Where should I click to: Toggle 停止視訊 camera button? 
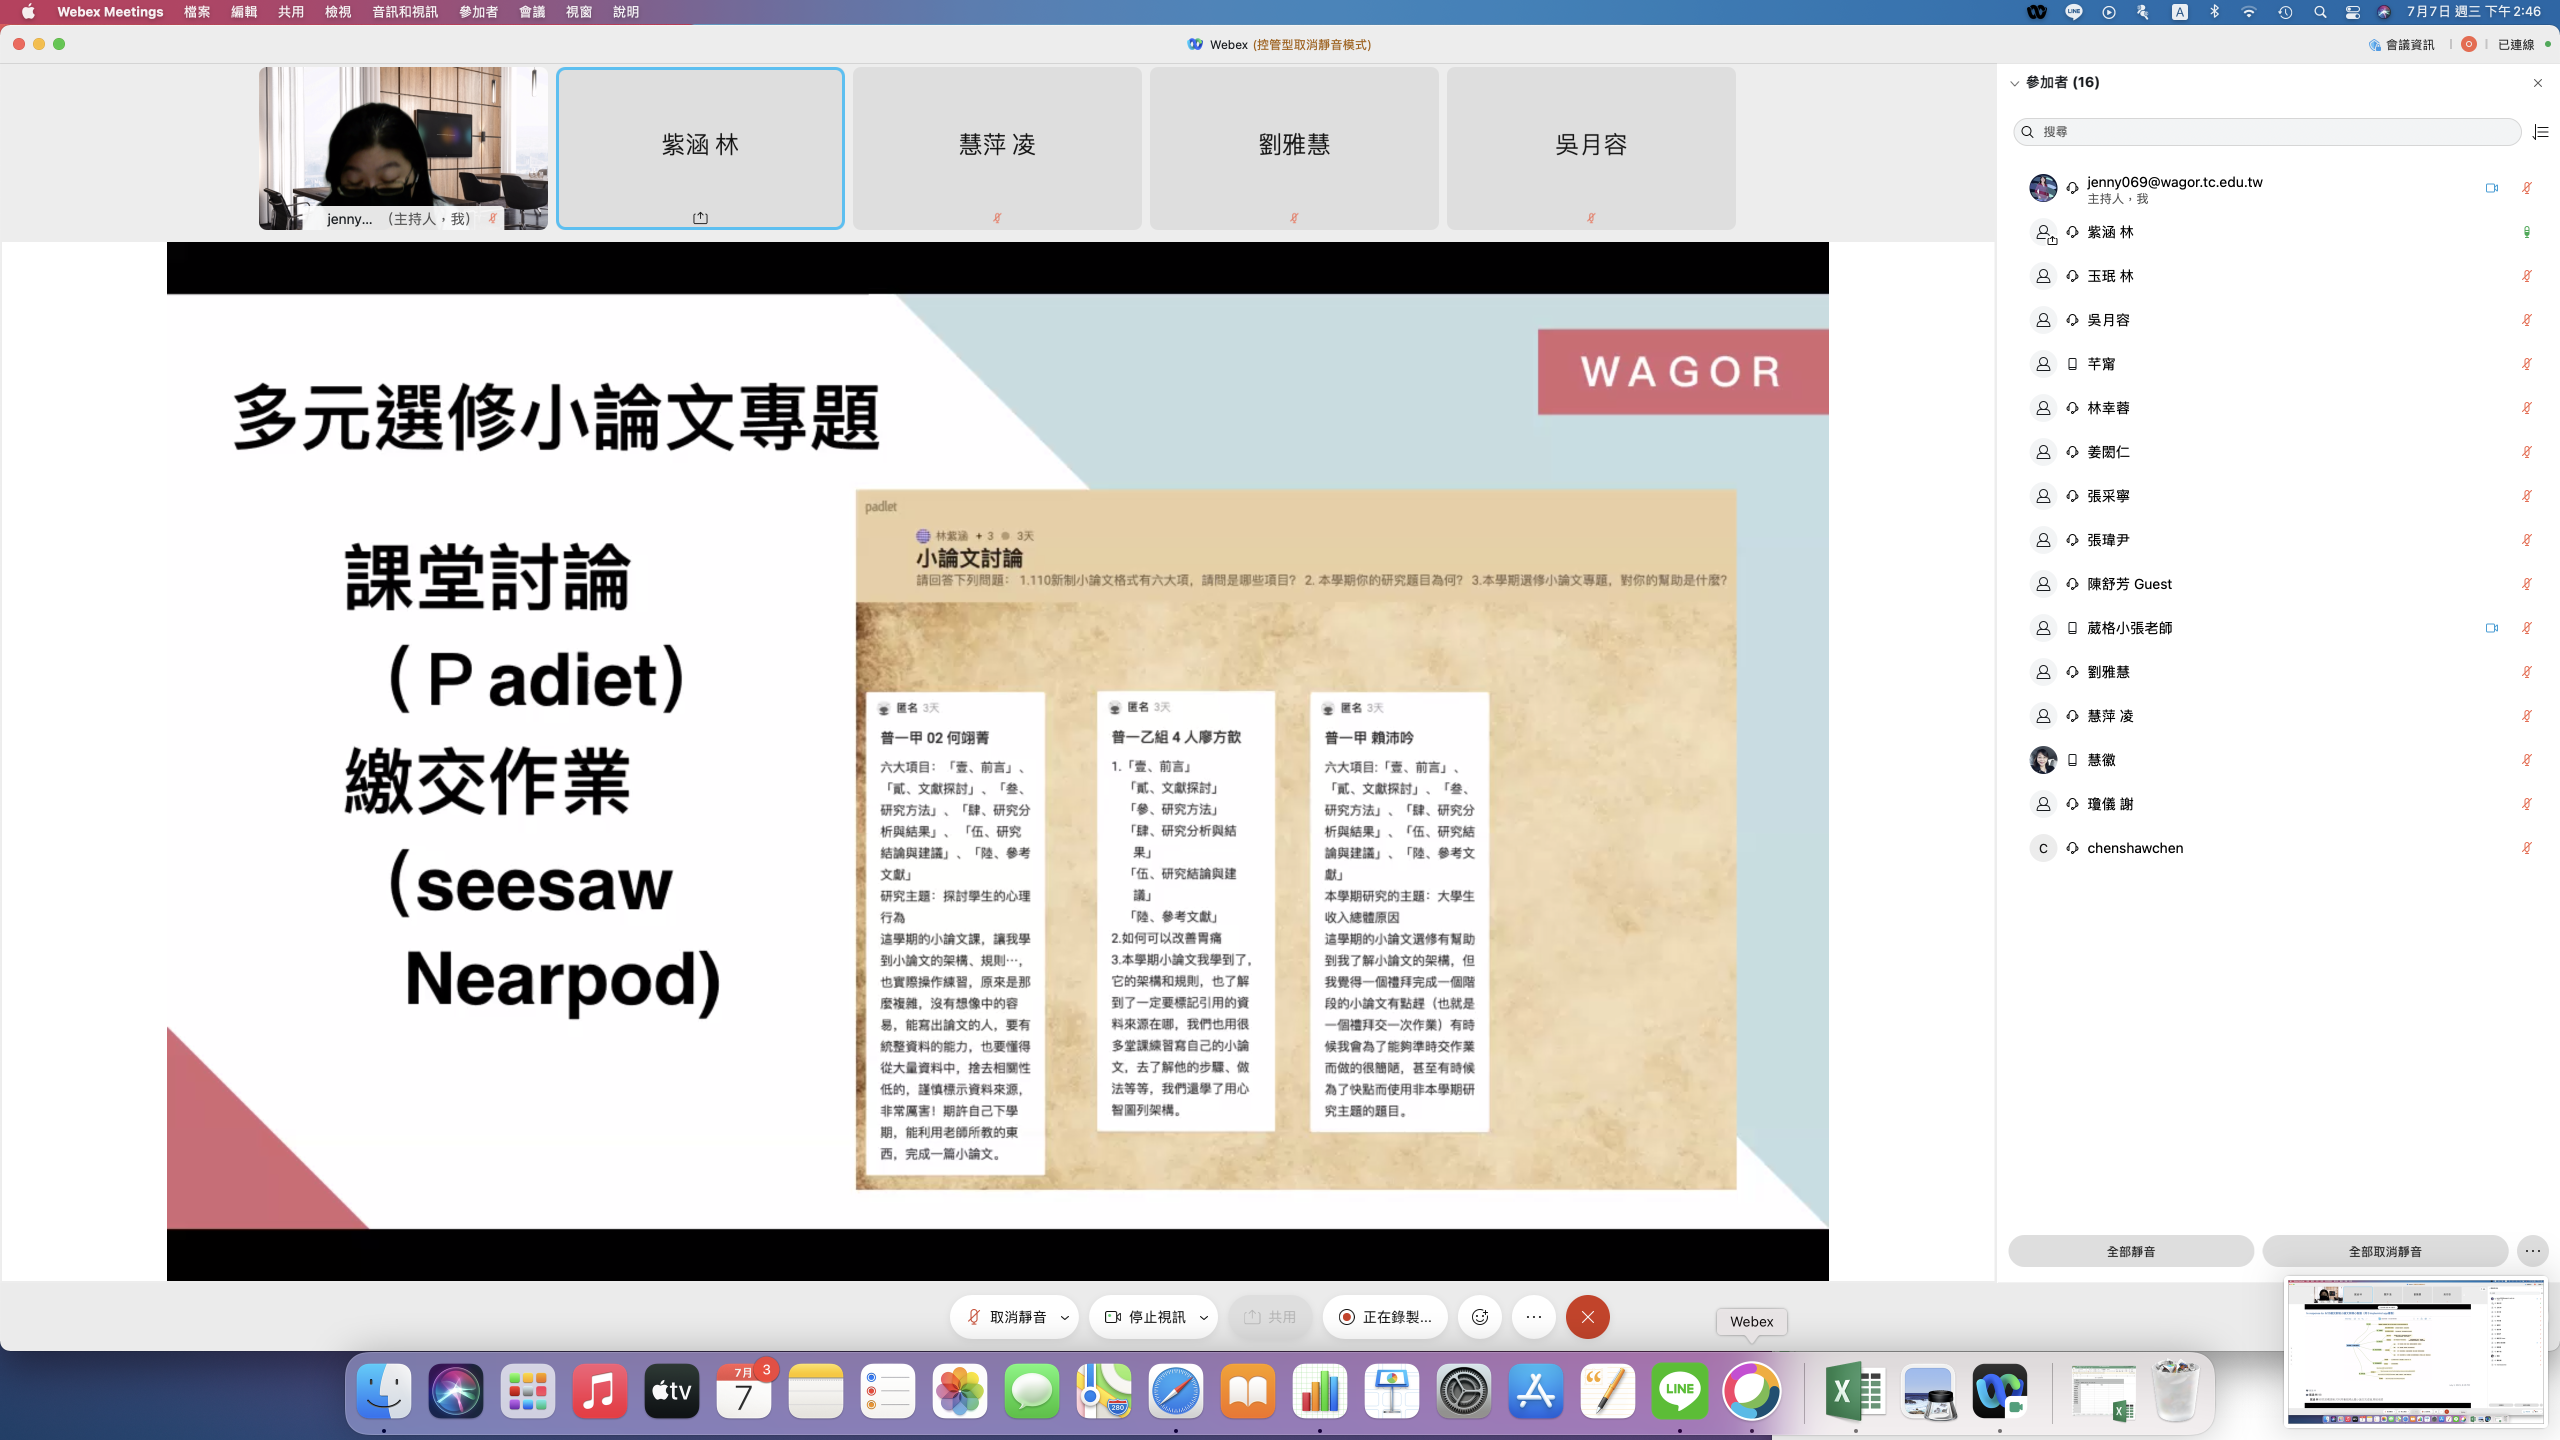[1145, 1317]
